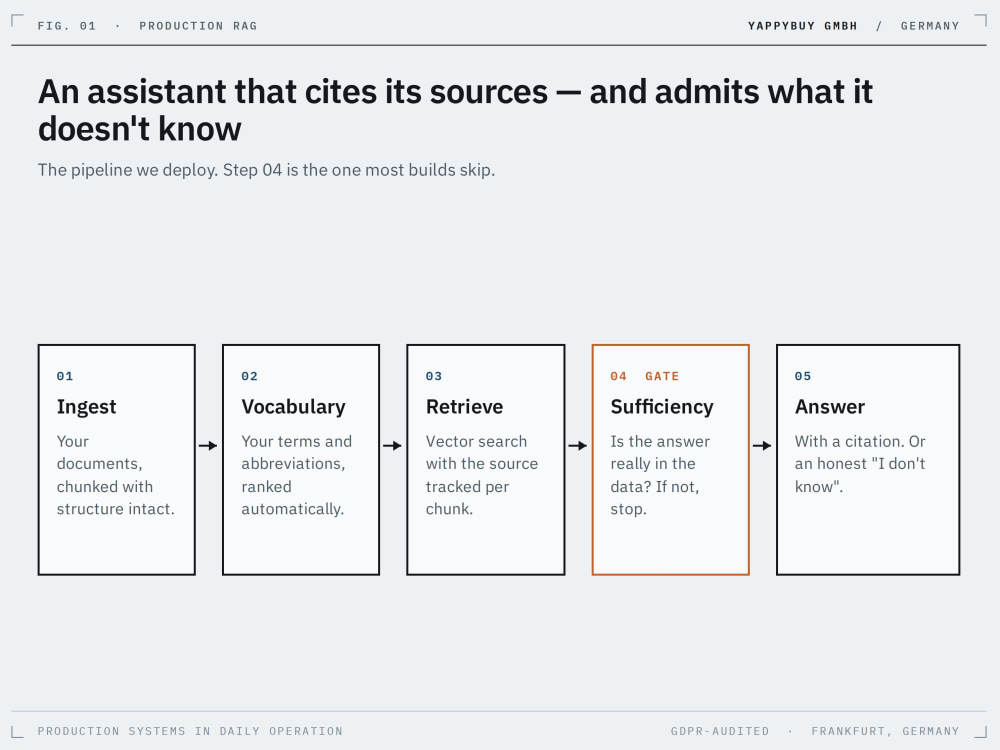Click the footer "FRANKFURT, GERMANY" text

pyautogui.click(x=885, y=731)
